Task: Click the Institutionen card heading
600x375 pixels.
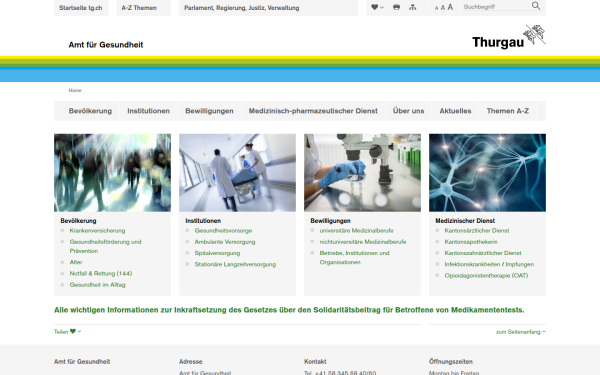Action: [203, 221]
